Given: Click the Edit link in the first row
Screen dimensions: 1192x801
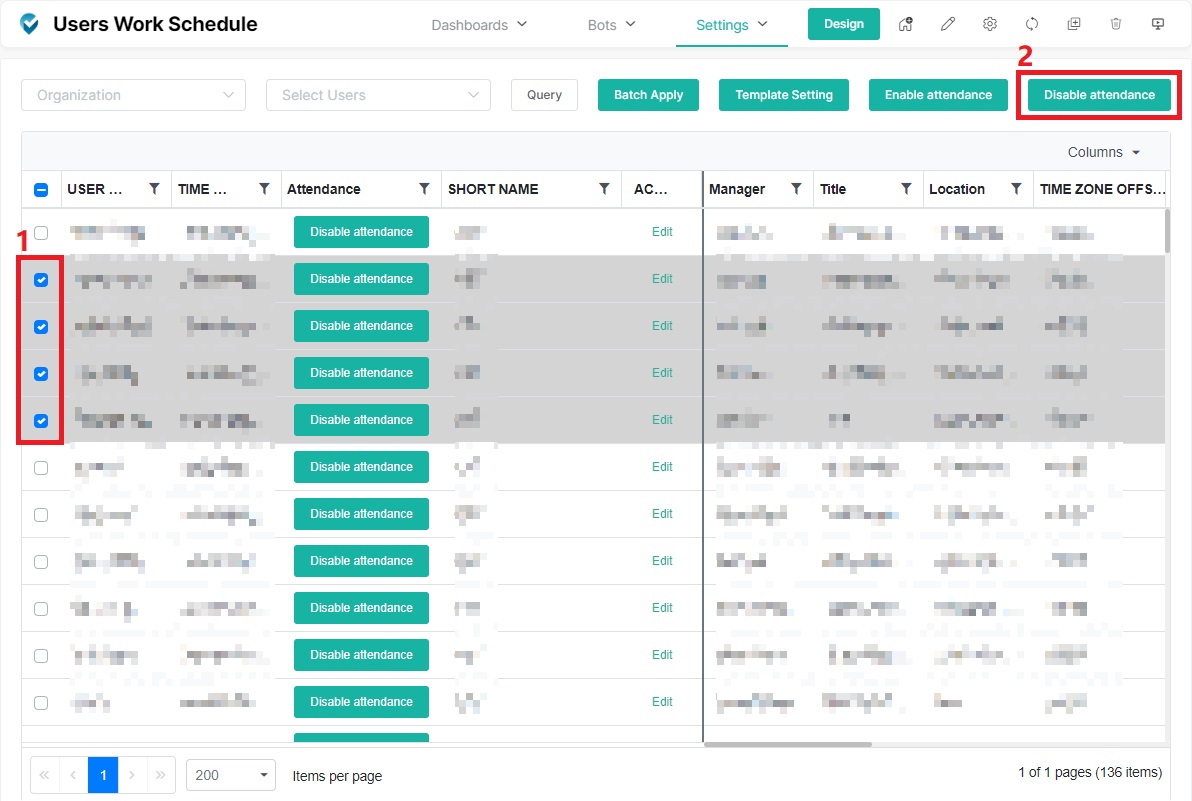Looking at the screenshot, I should (662, 232).
